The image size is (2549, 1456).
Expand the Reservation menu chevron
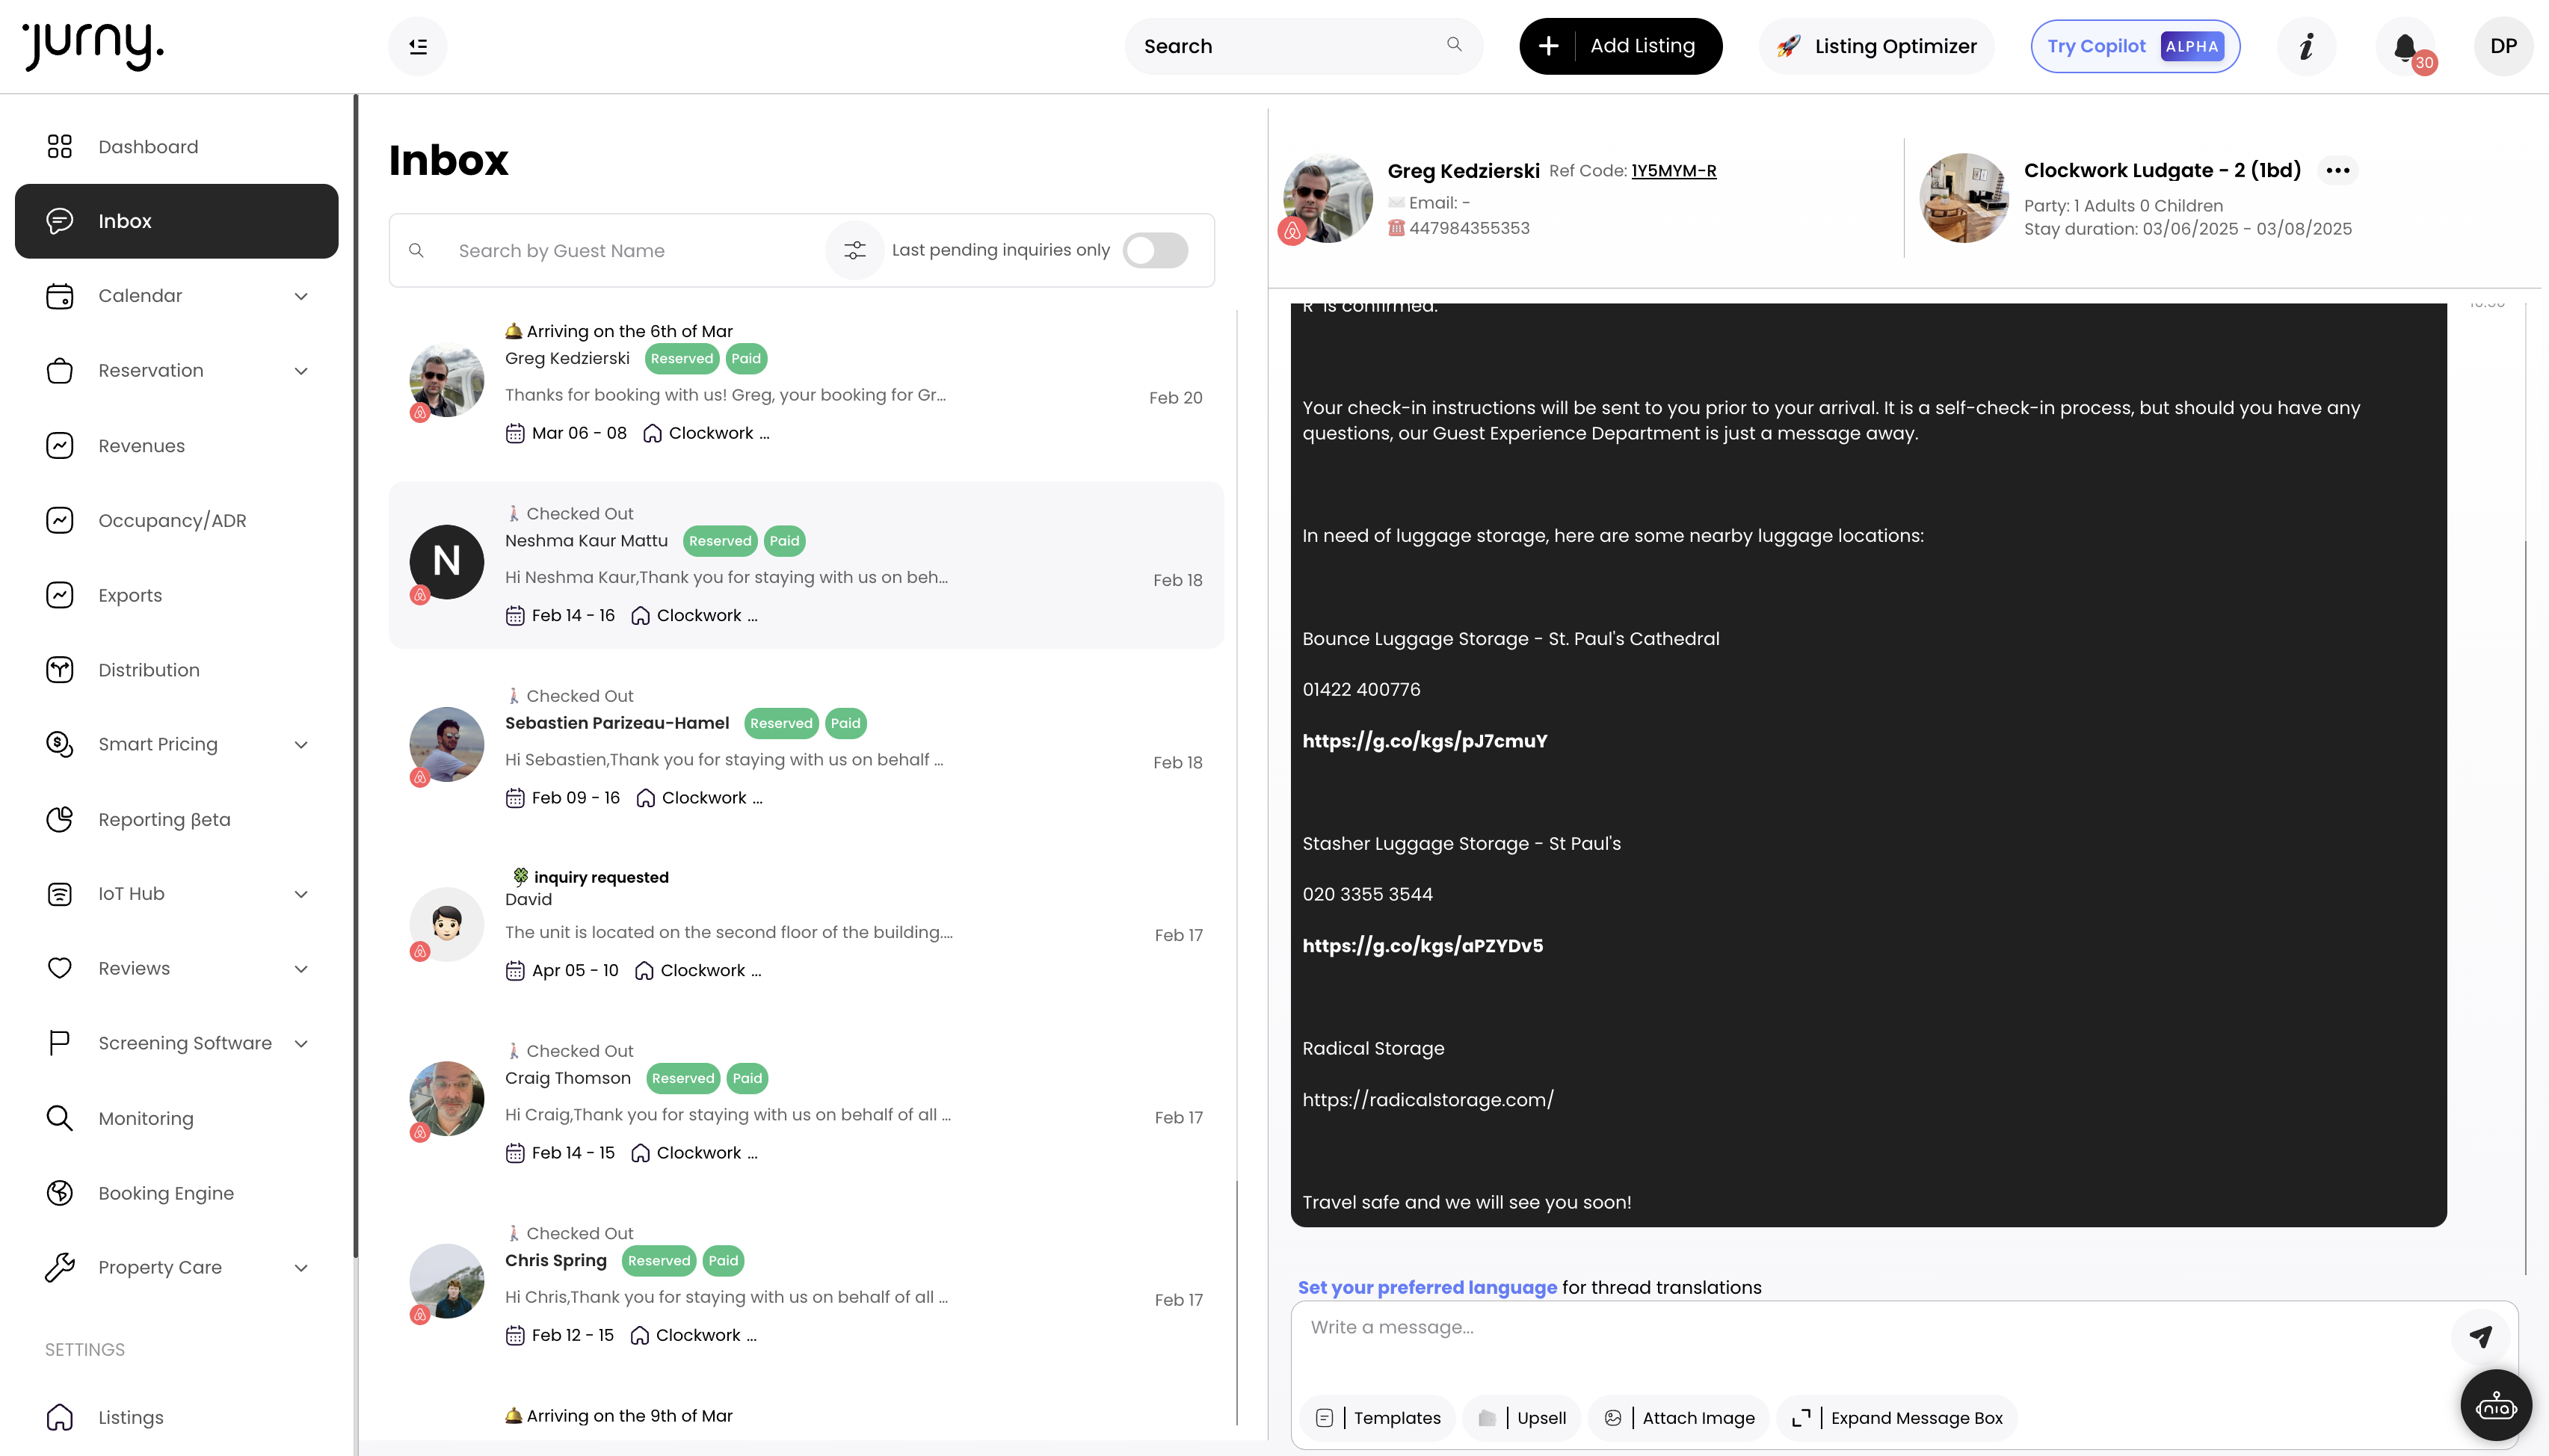coord(301,371)
